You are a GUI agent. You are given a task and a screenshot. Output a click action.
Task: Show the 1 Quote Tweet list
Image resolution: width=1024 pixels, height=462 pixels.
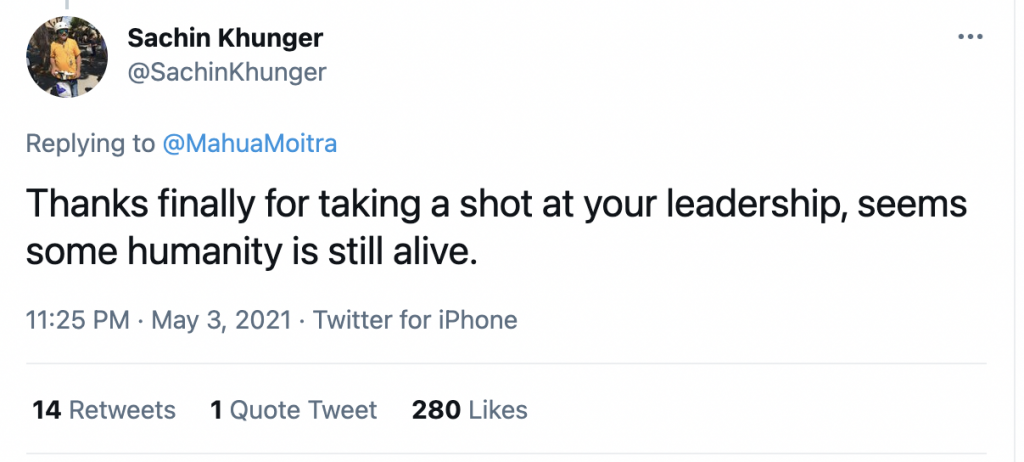point(293,410)
